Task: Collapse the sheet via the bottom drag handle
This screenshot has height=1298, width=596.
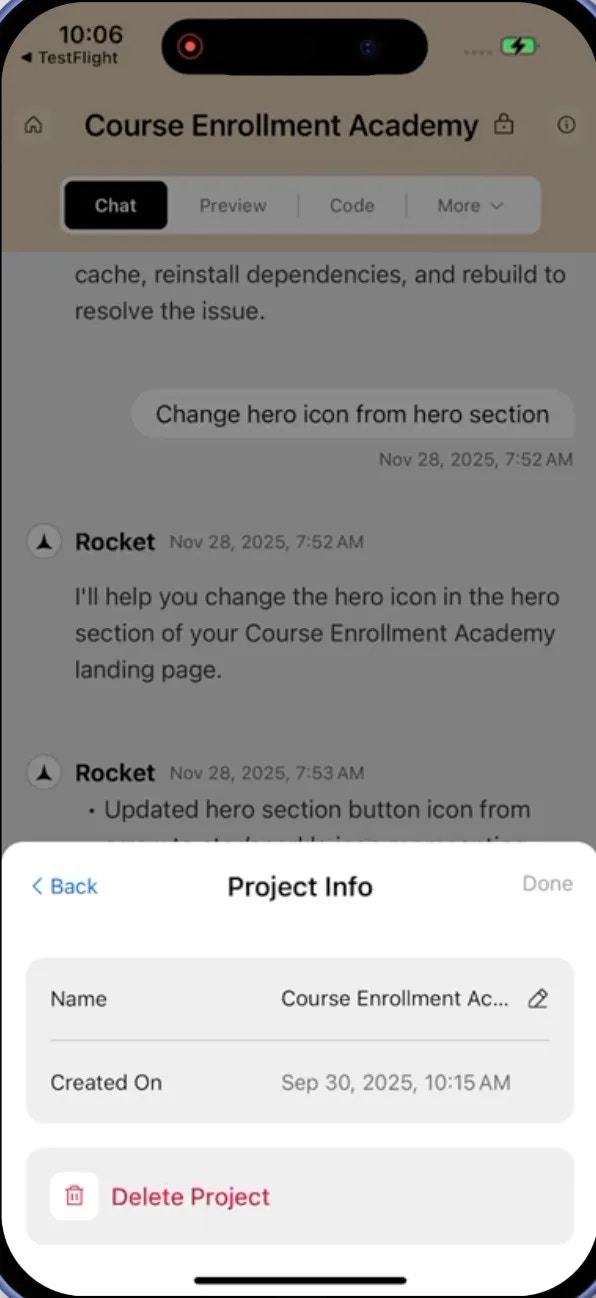Action: (298, 1280)
